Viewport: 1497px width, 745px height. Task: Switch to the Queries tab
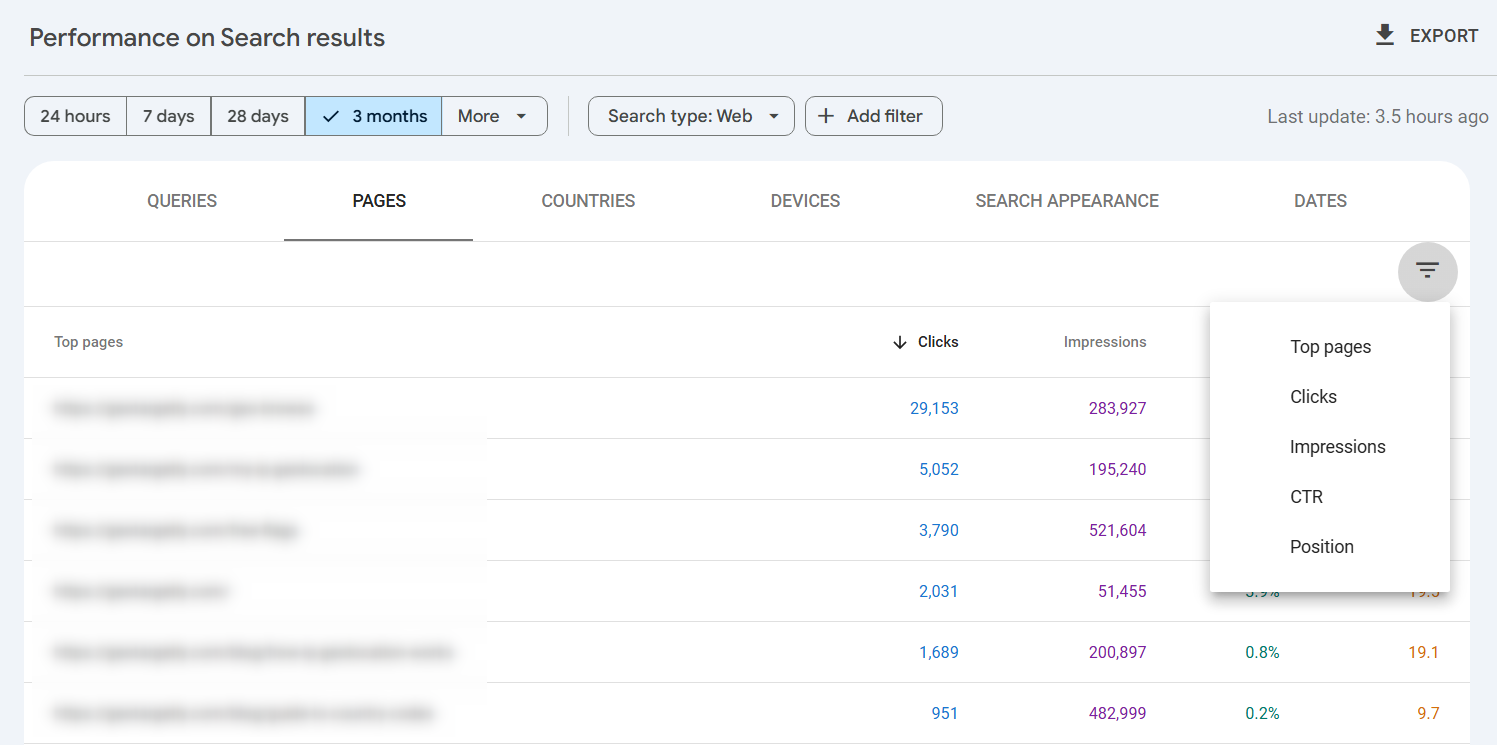click(x=182, y=201)
